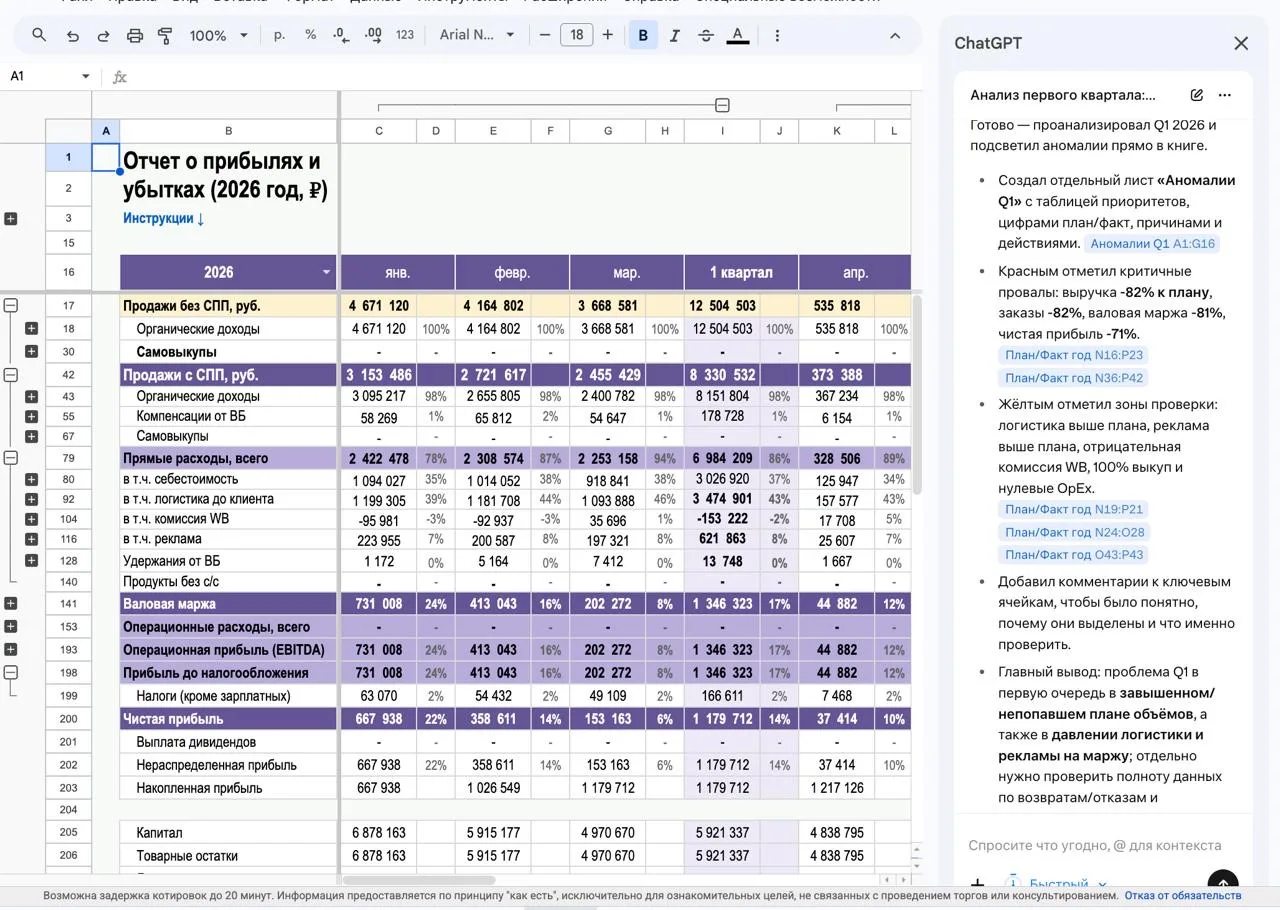Expand the в т.ч. себестоимость row group

coord(31,480)
